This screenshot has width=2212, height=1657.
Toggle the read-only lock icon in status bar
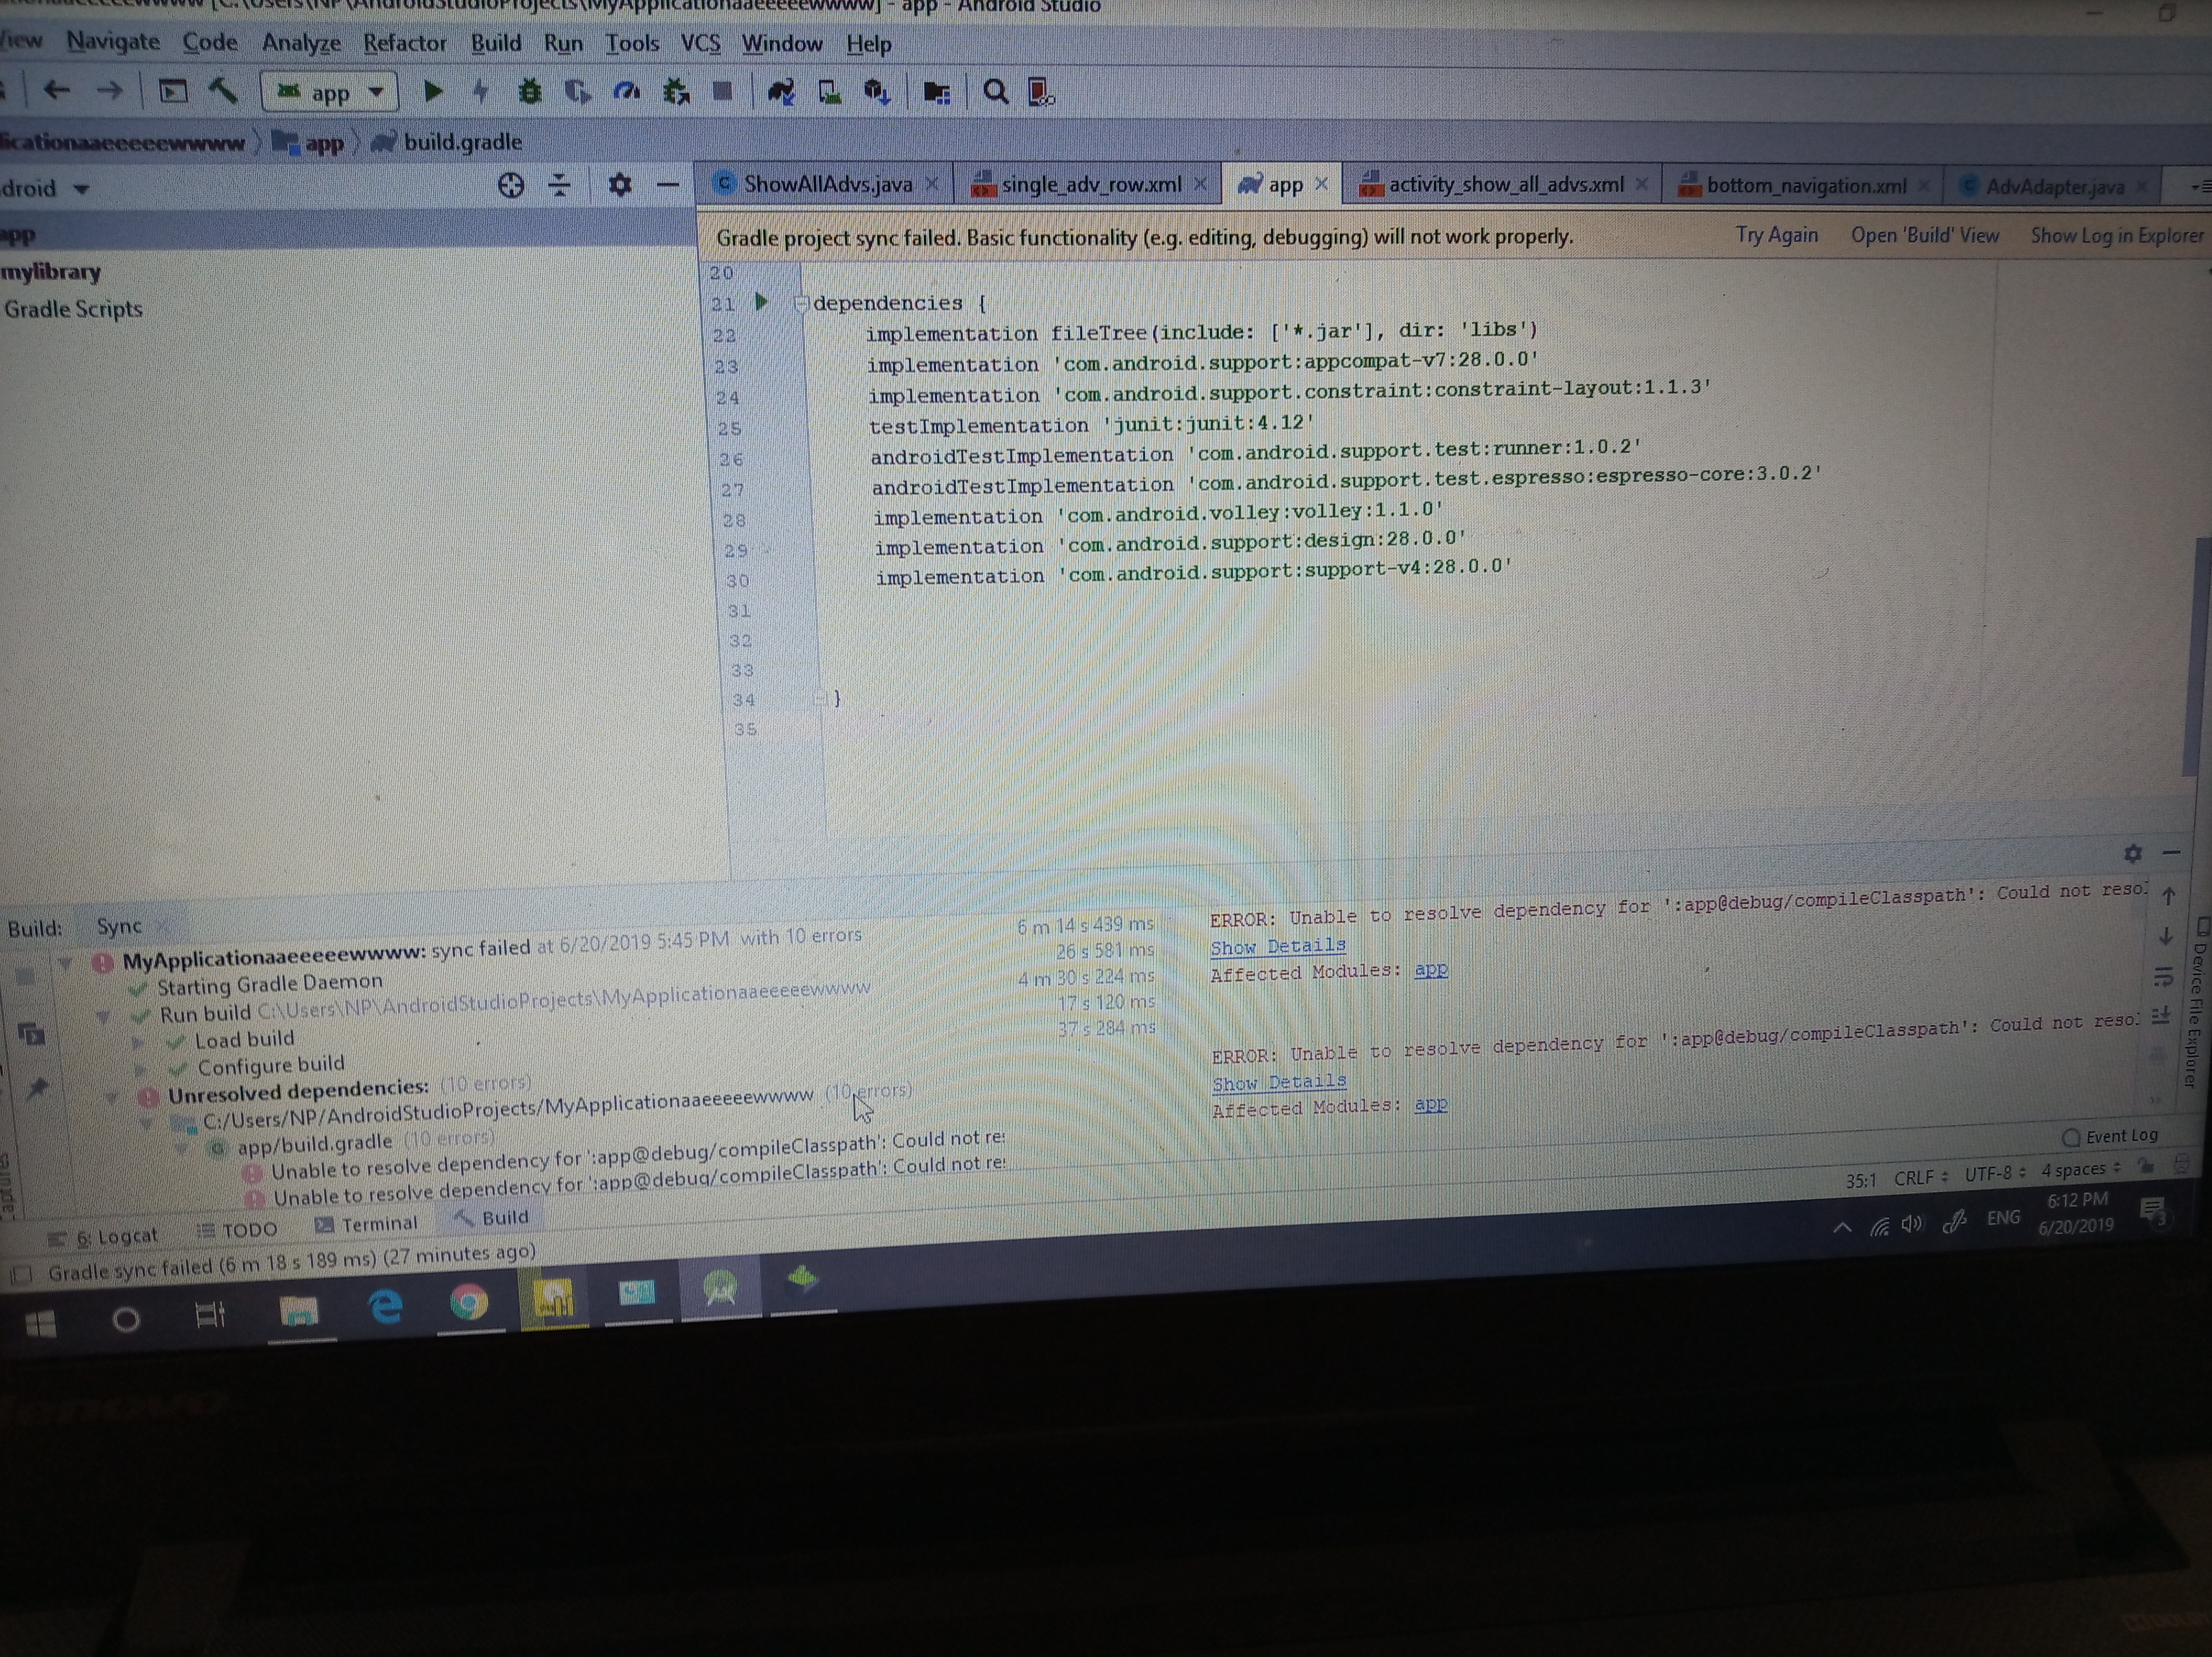[x=2145, y=1166]
